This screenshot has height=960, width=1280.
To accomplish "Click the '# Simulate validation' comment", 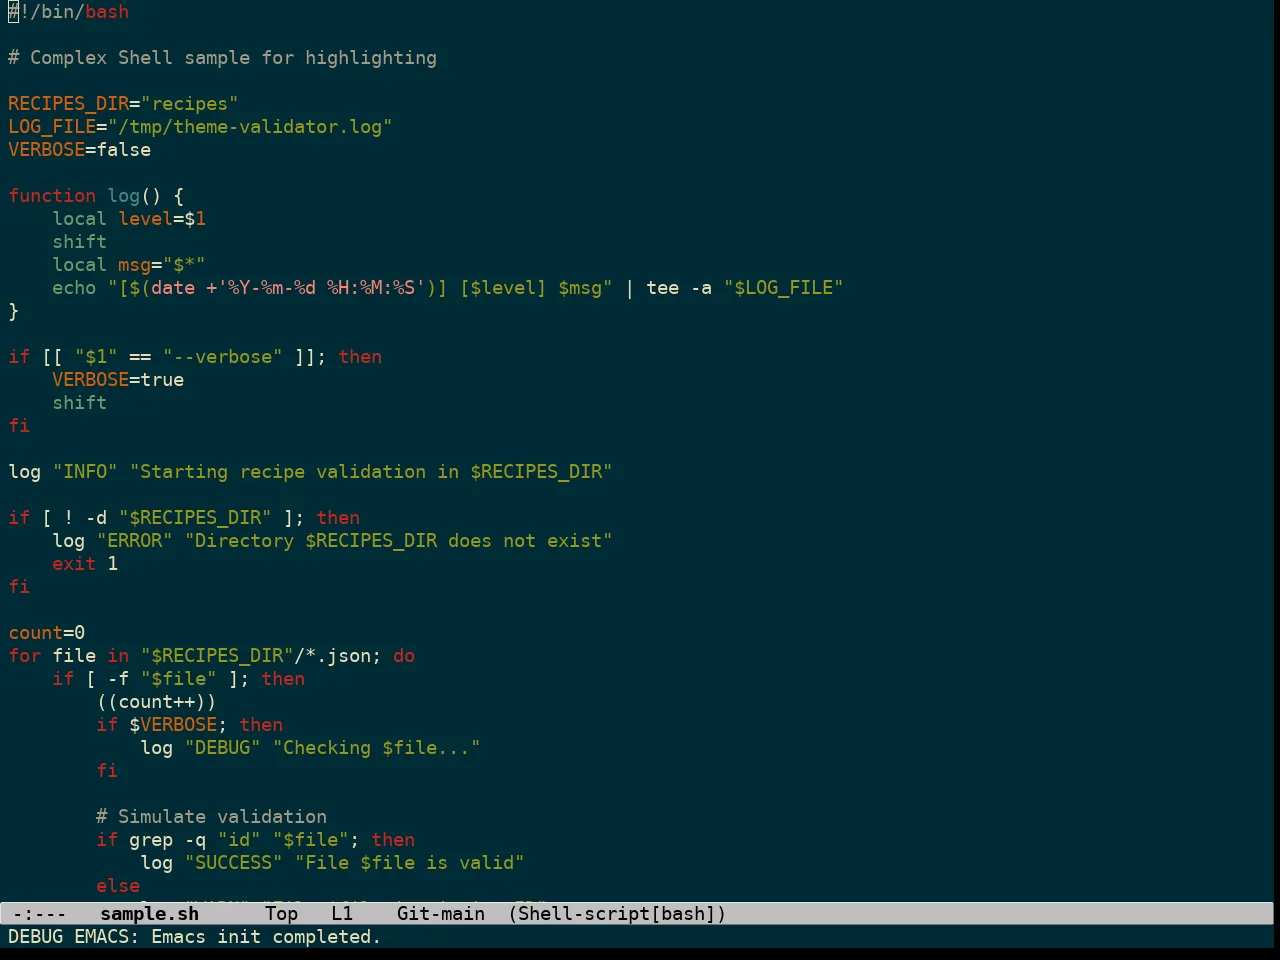I will pos(211,817).
